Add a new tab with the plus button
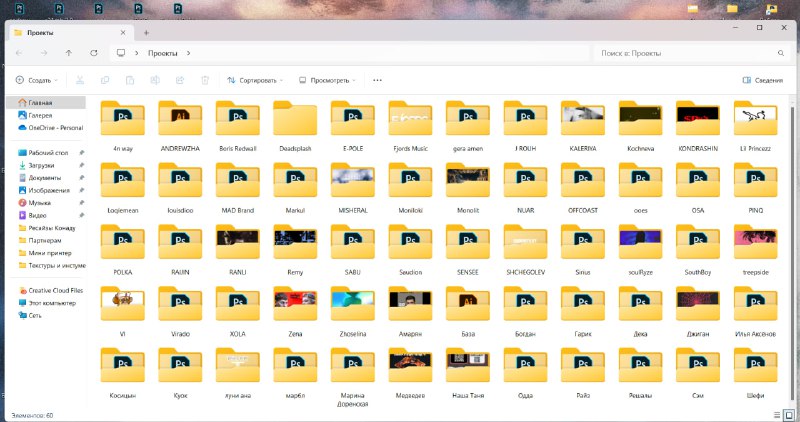Image resolution: width=800 pixels, height=422 pixels. click(146, 33)
